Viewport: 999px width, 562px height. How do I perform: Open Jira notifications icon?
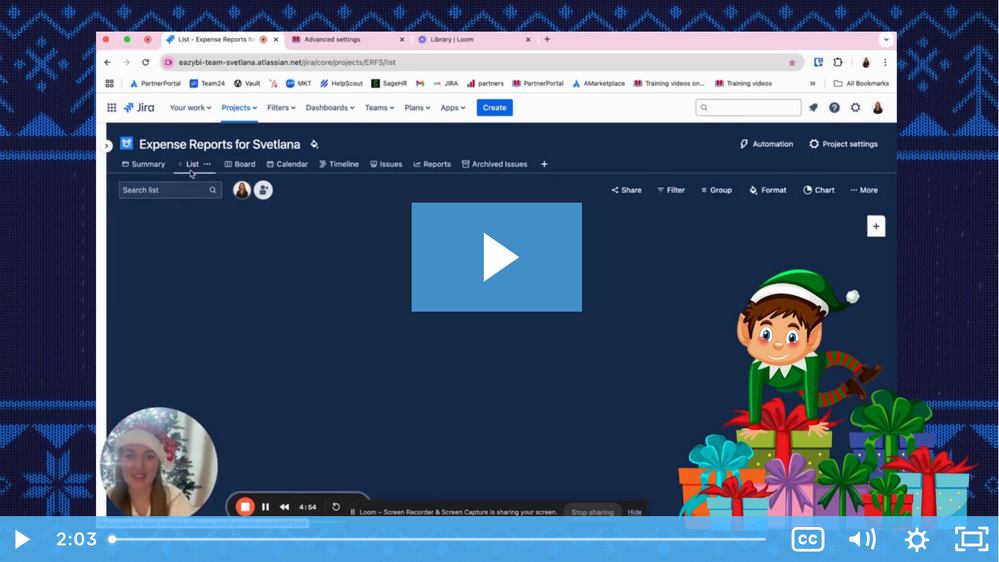point(814,108)
